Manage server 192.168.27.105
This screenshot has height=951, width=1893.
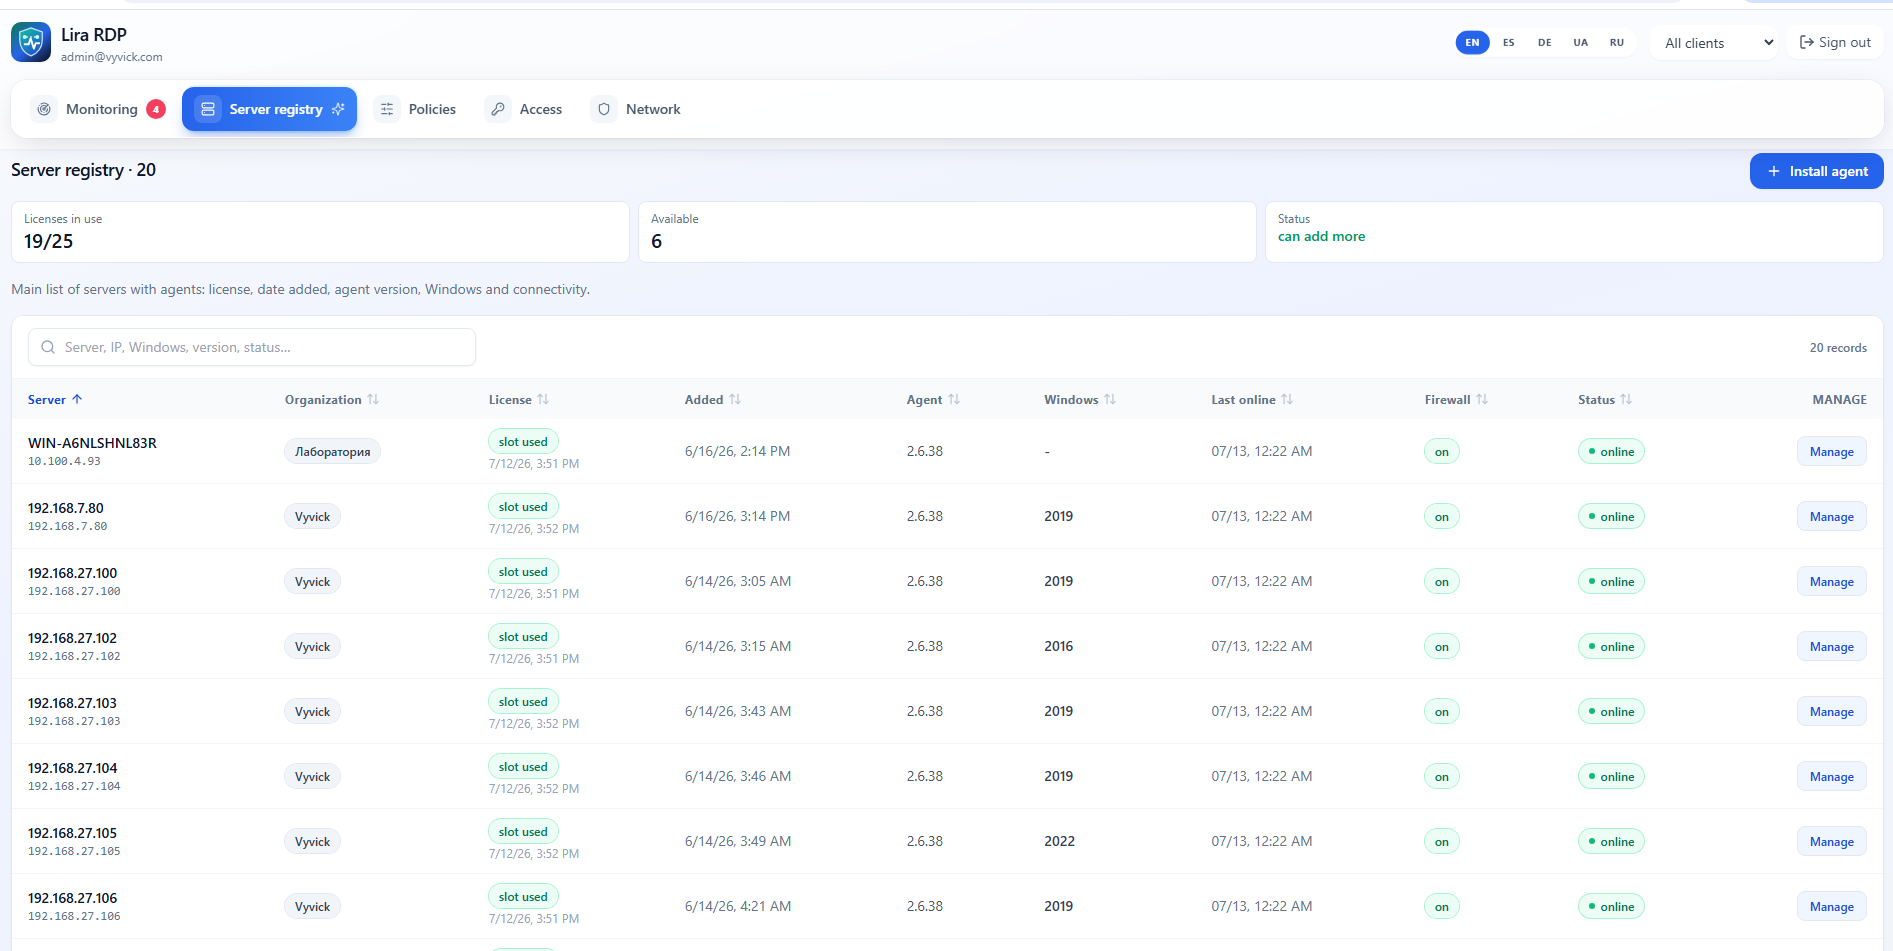[x=1831, y=842]
